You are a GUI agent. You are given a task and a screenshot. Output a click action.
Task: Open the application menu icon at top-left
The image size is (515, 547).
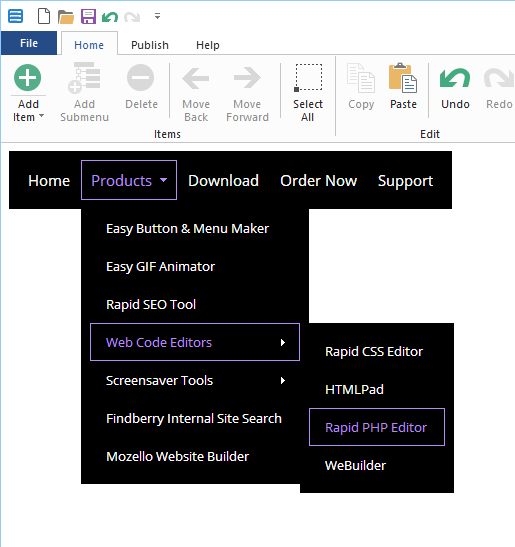point(16,16)
